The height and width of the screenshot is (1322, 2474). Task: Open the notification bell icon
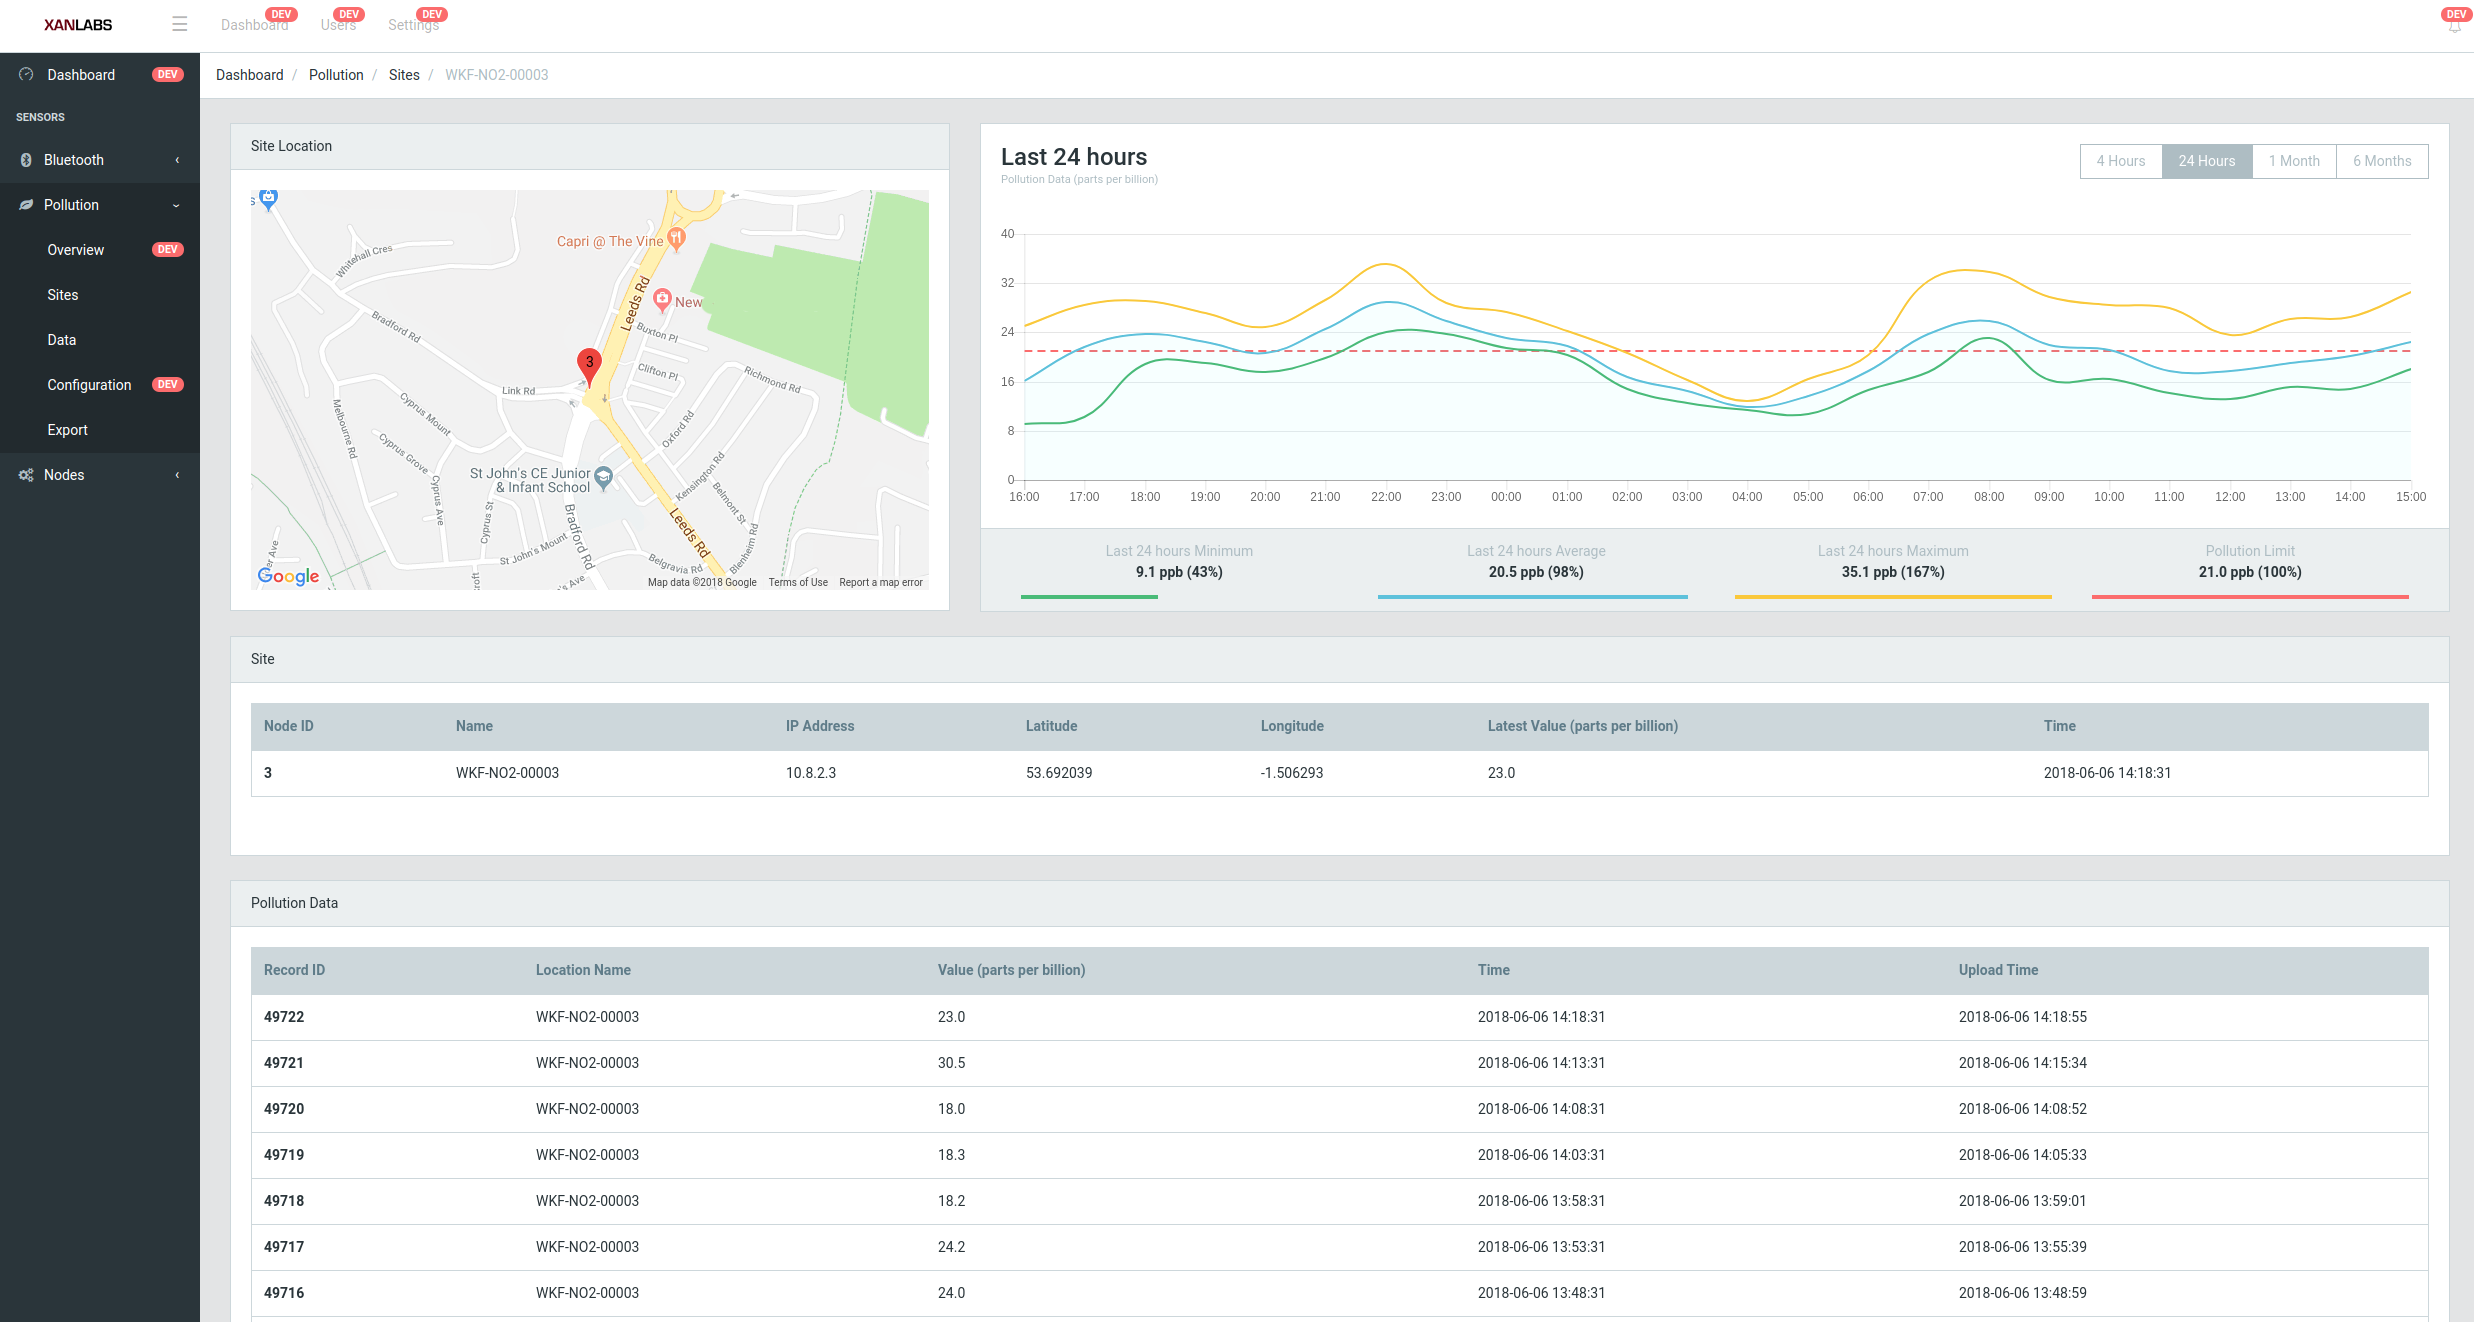coord(2454,25)
